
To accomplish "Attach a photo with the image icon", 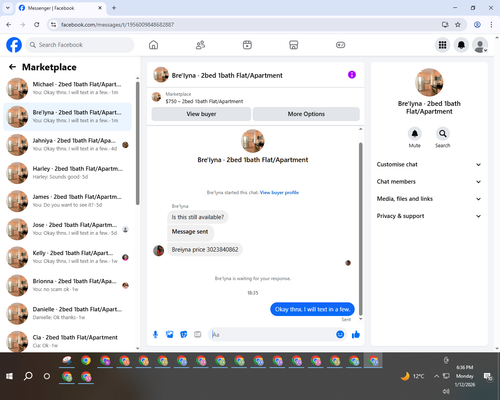I will [170, 334].
